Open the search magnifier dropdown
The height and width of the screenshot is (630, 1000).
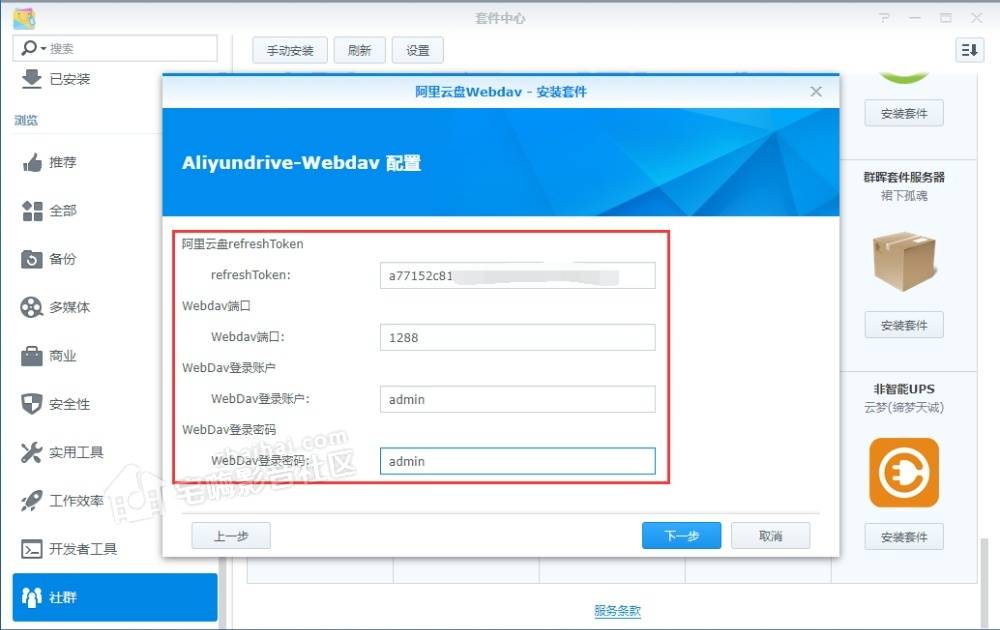33,48
